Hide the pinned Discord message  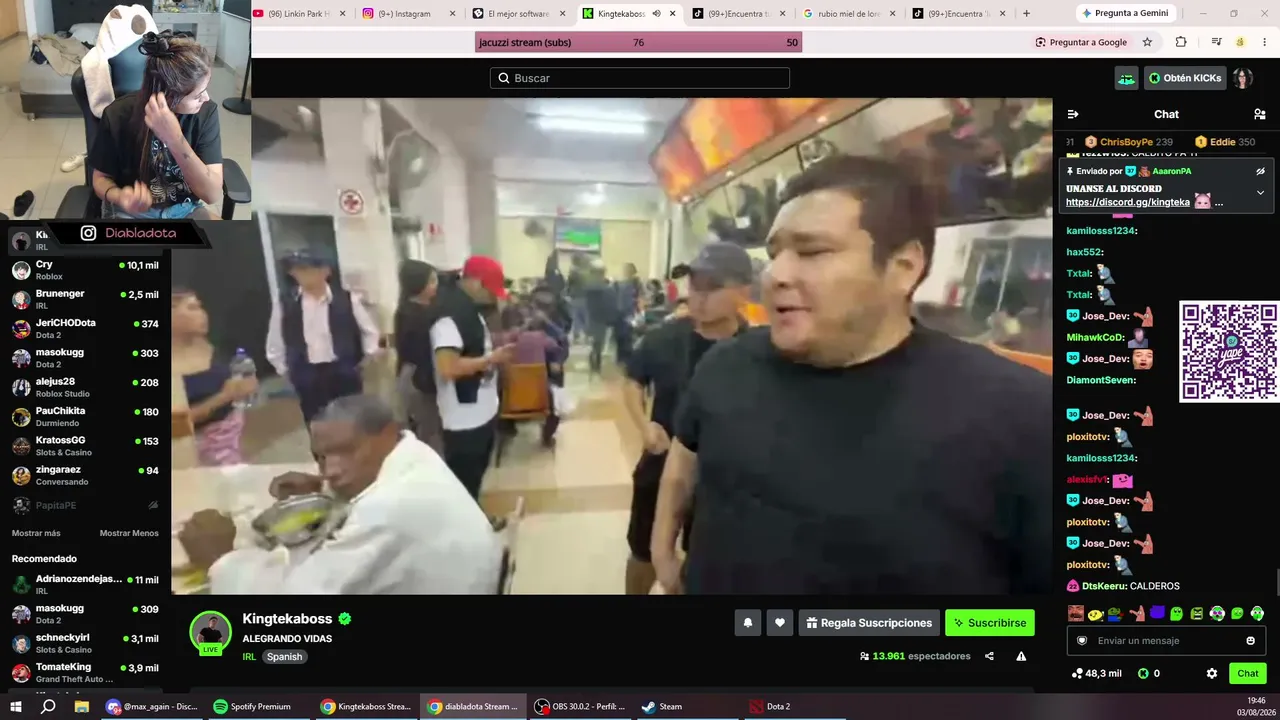tap(1260, 171)
